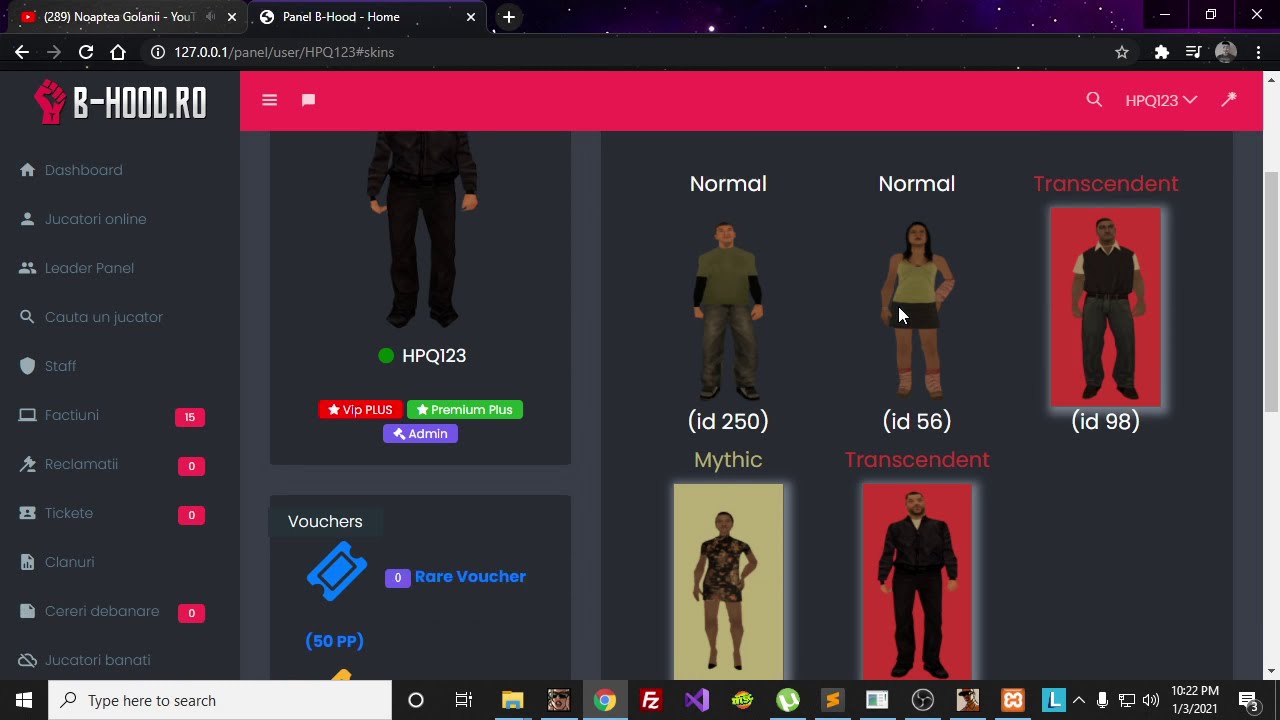This screenshot has width=1280, height=720.
Task: Open OBS Studio from the taskbar
Action: pos(923,700)
